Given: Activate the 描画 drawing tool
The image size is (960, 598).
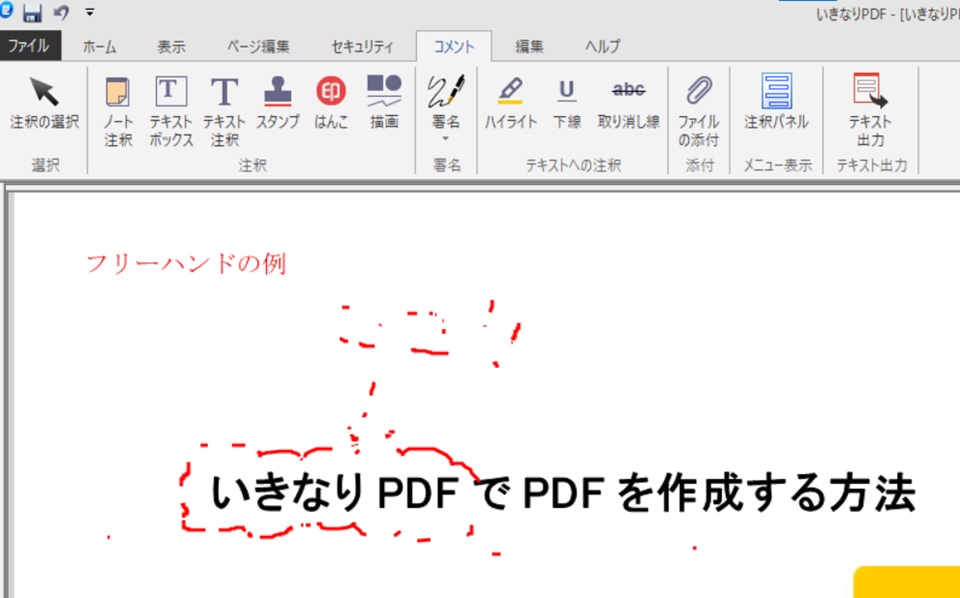Looking at the screenshot, I should click(384, 104).
